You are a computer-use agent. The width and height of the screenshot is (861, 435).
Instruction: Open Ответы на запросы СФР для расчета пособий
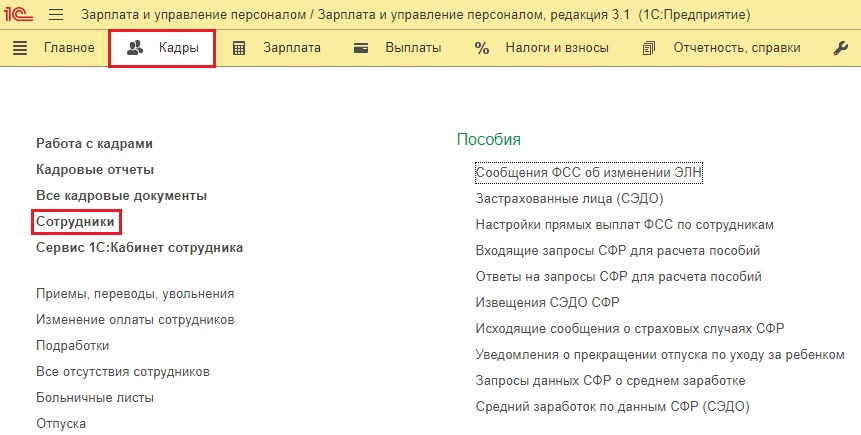tap(618, 276)
